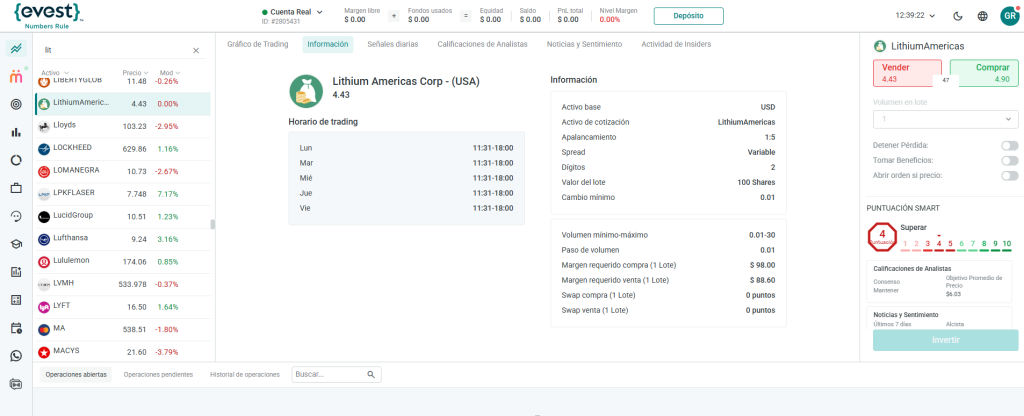Open Noticias y Sentimiento tab
Viewport: 1024px width, 416px height.
tap(584, 44)
